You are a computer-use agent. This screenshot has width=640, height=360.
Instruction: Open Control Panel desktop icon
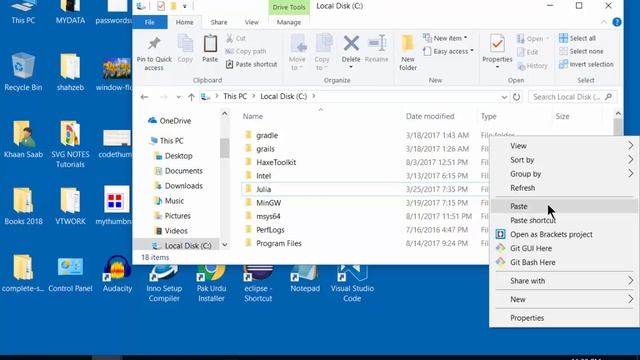click(x=70, y=274)
